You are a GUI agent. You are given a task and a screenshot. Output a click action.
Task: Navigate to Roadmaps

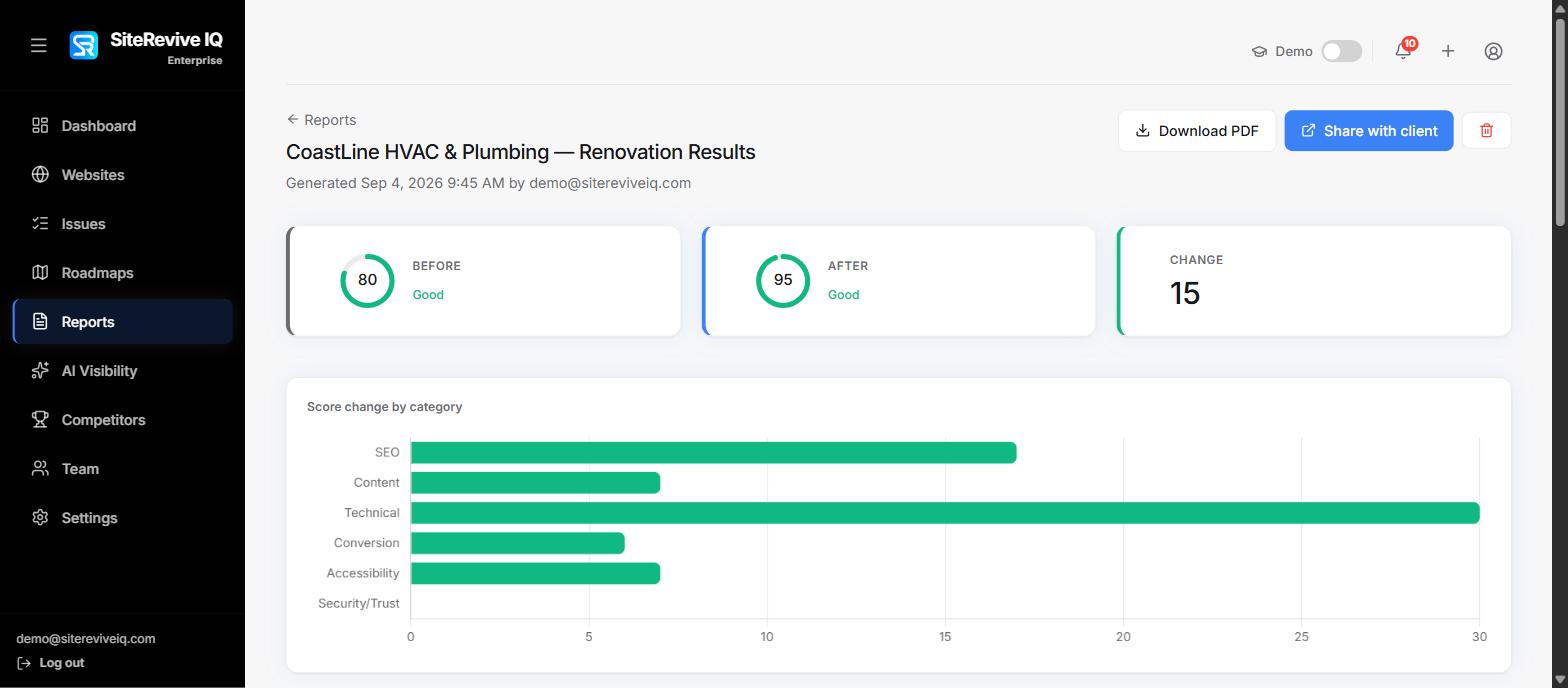122,272
